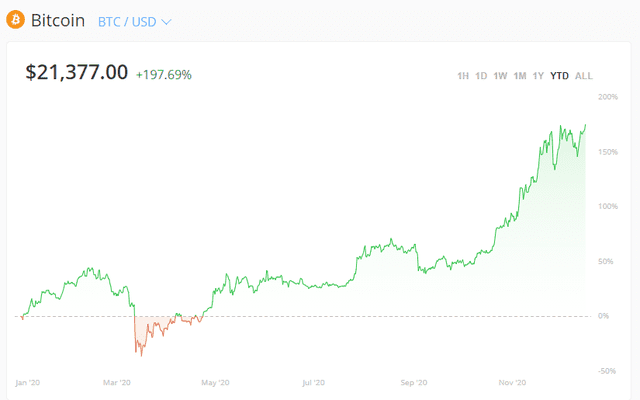Select the 1D time range

(481, 76)
